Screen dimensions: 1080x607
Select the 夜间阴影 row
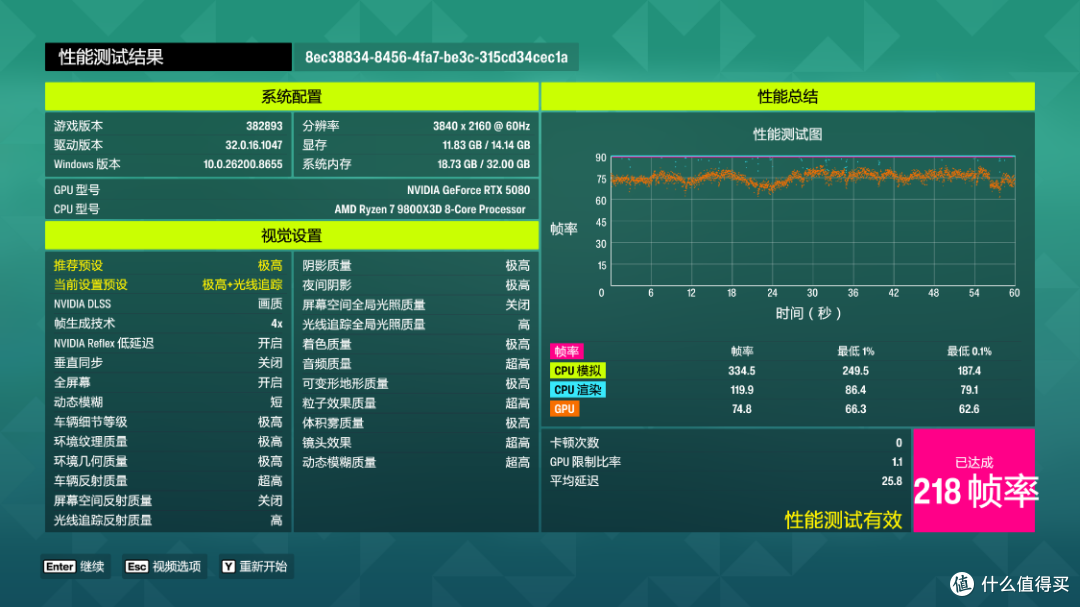[x=416, y=285]
